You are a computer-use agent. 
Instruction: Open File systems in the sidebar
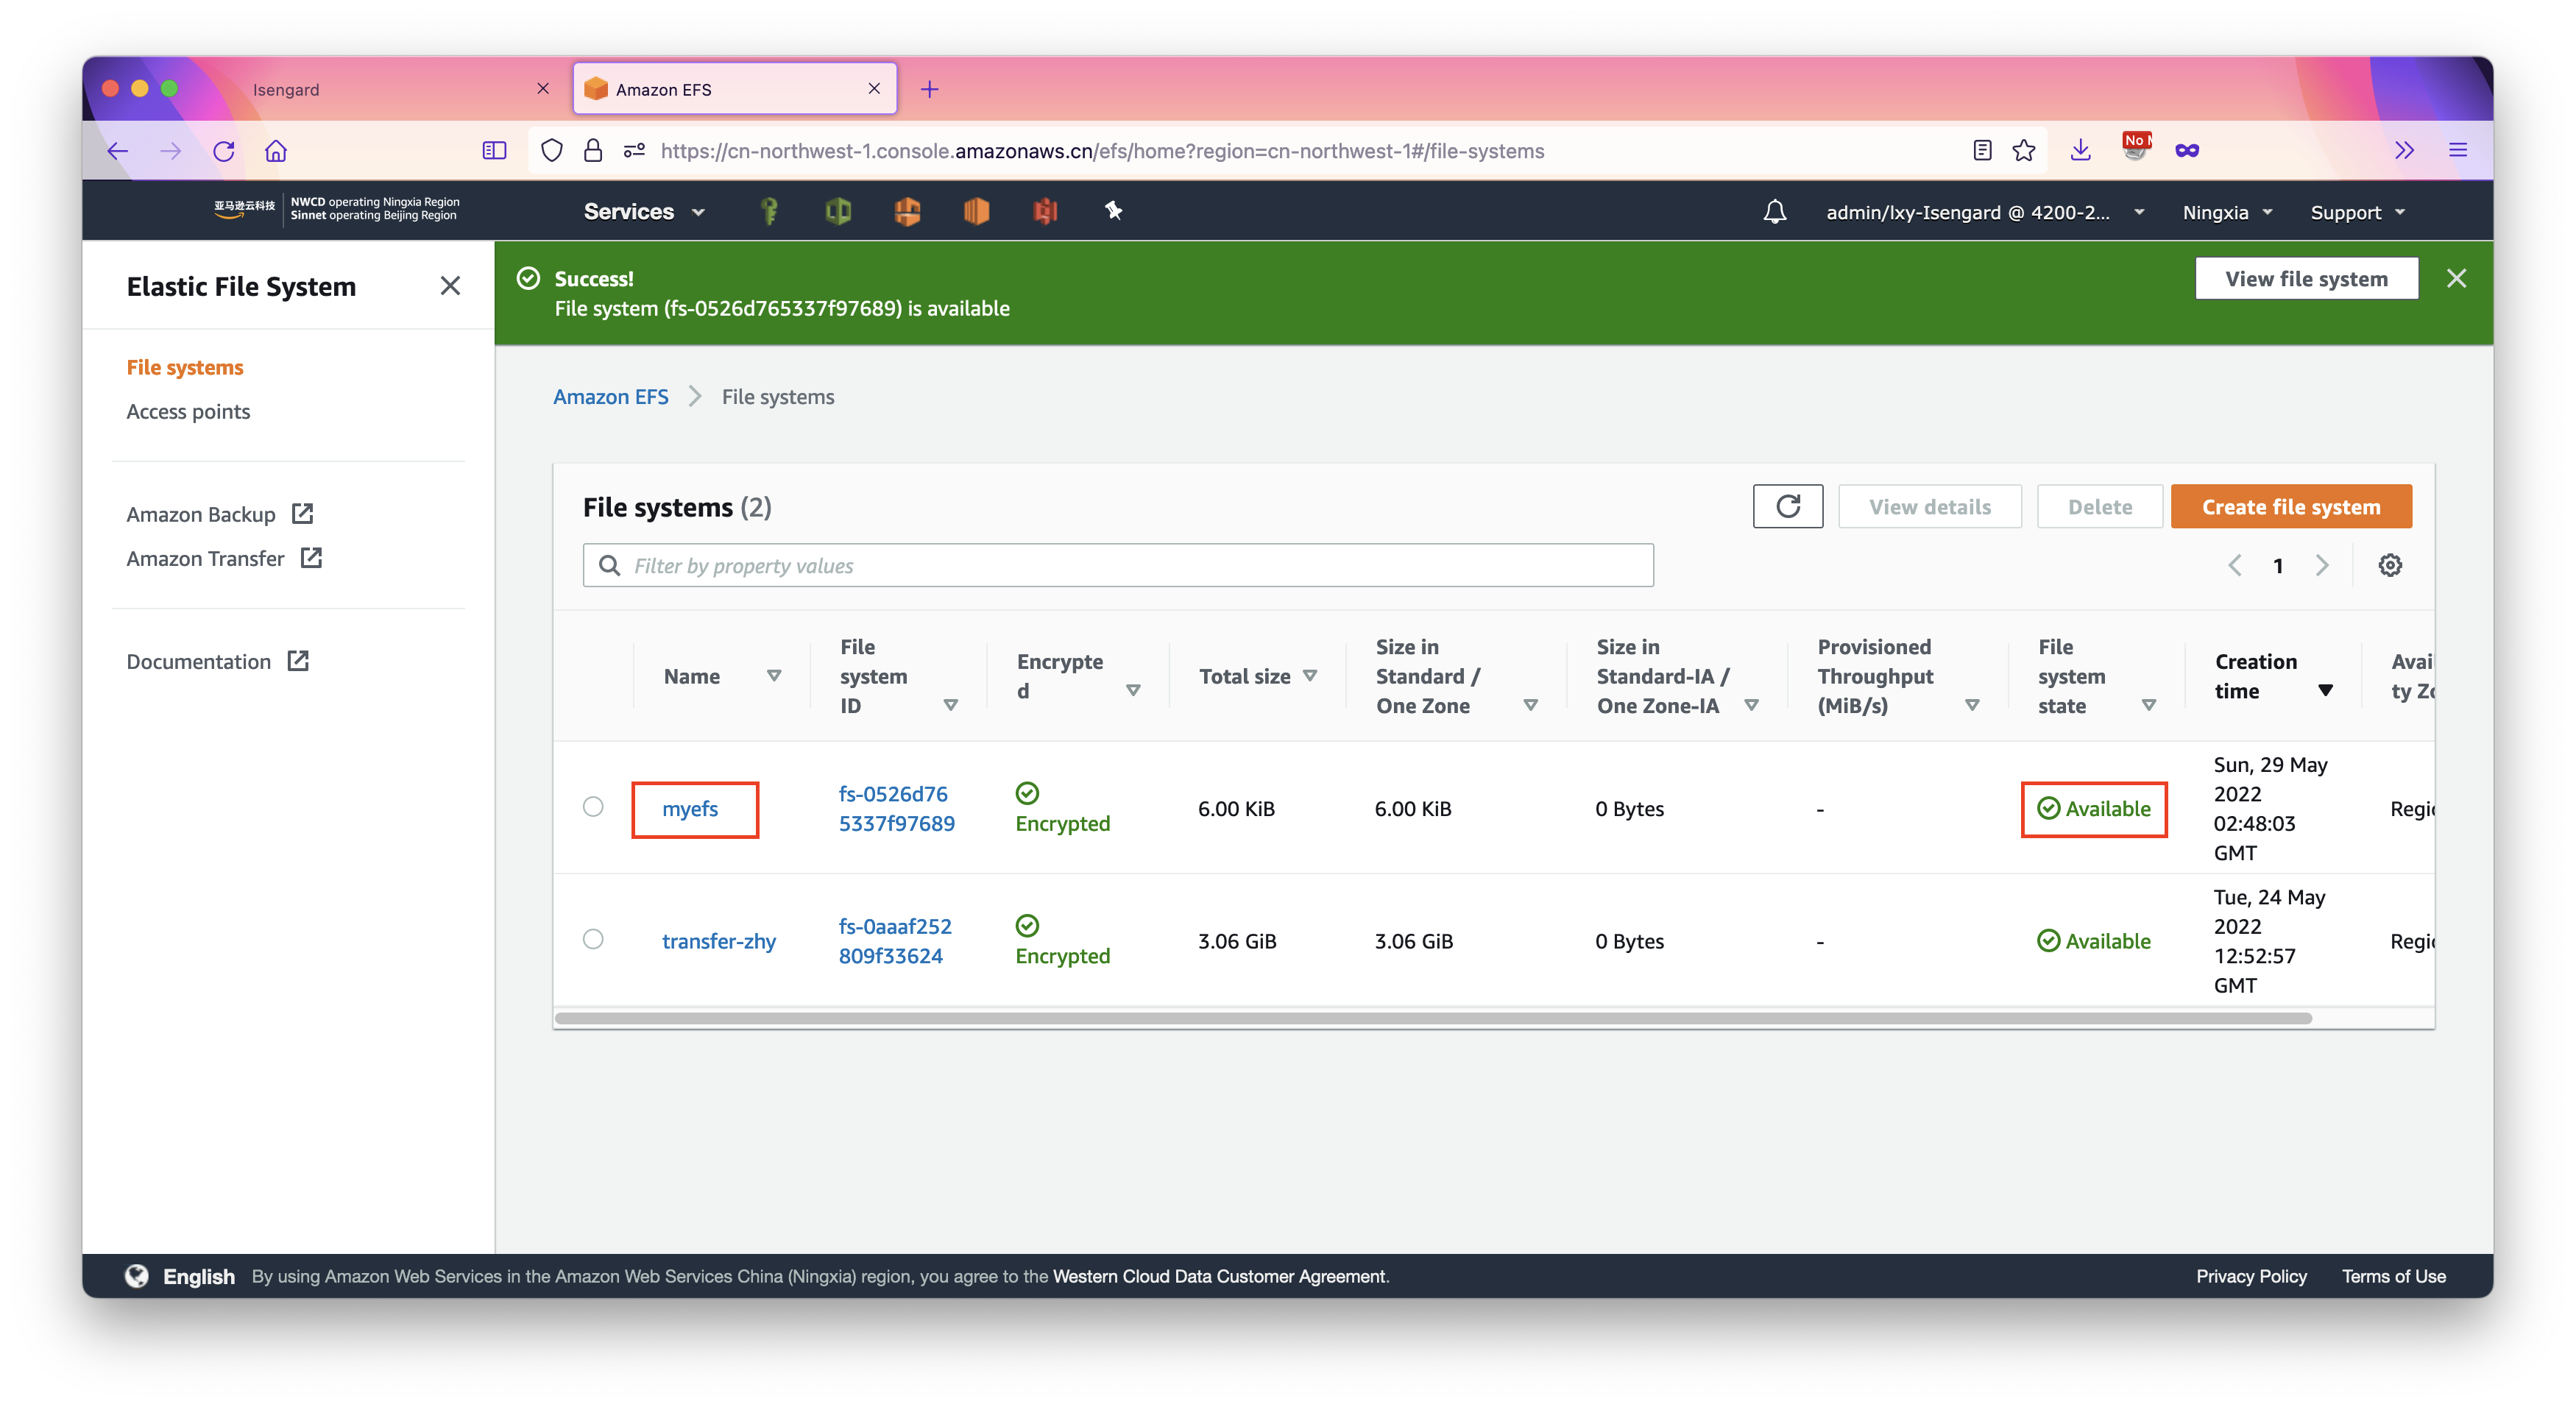[185, 367]
